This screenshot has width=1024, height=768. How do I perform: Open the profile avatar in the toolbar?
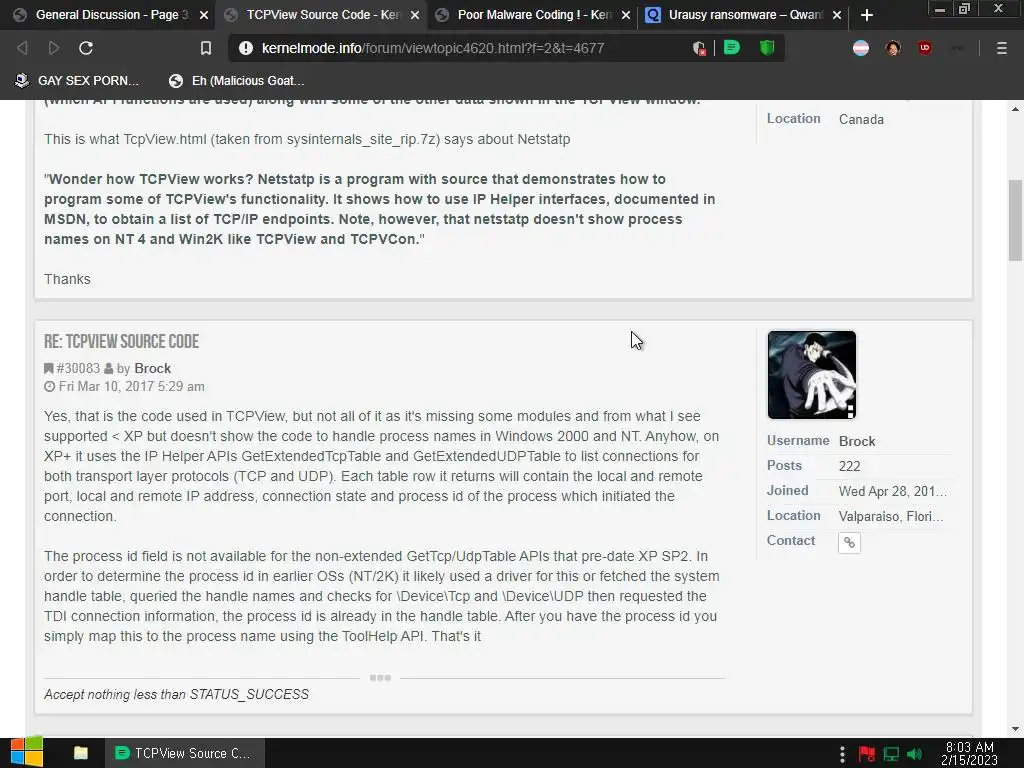coord(893,48)
